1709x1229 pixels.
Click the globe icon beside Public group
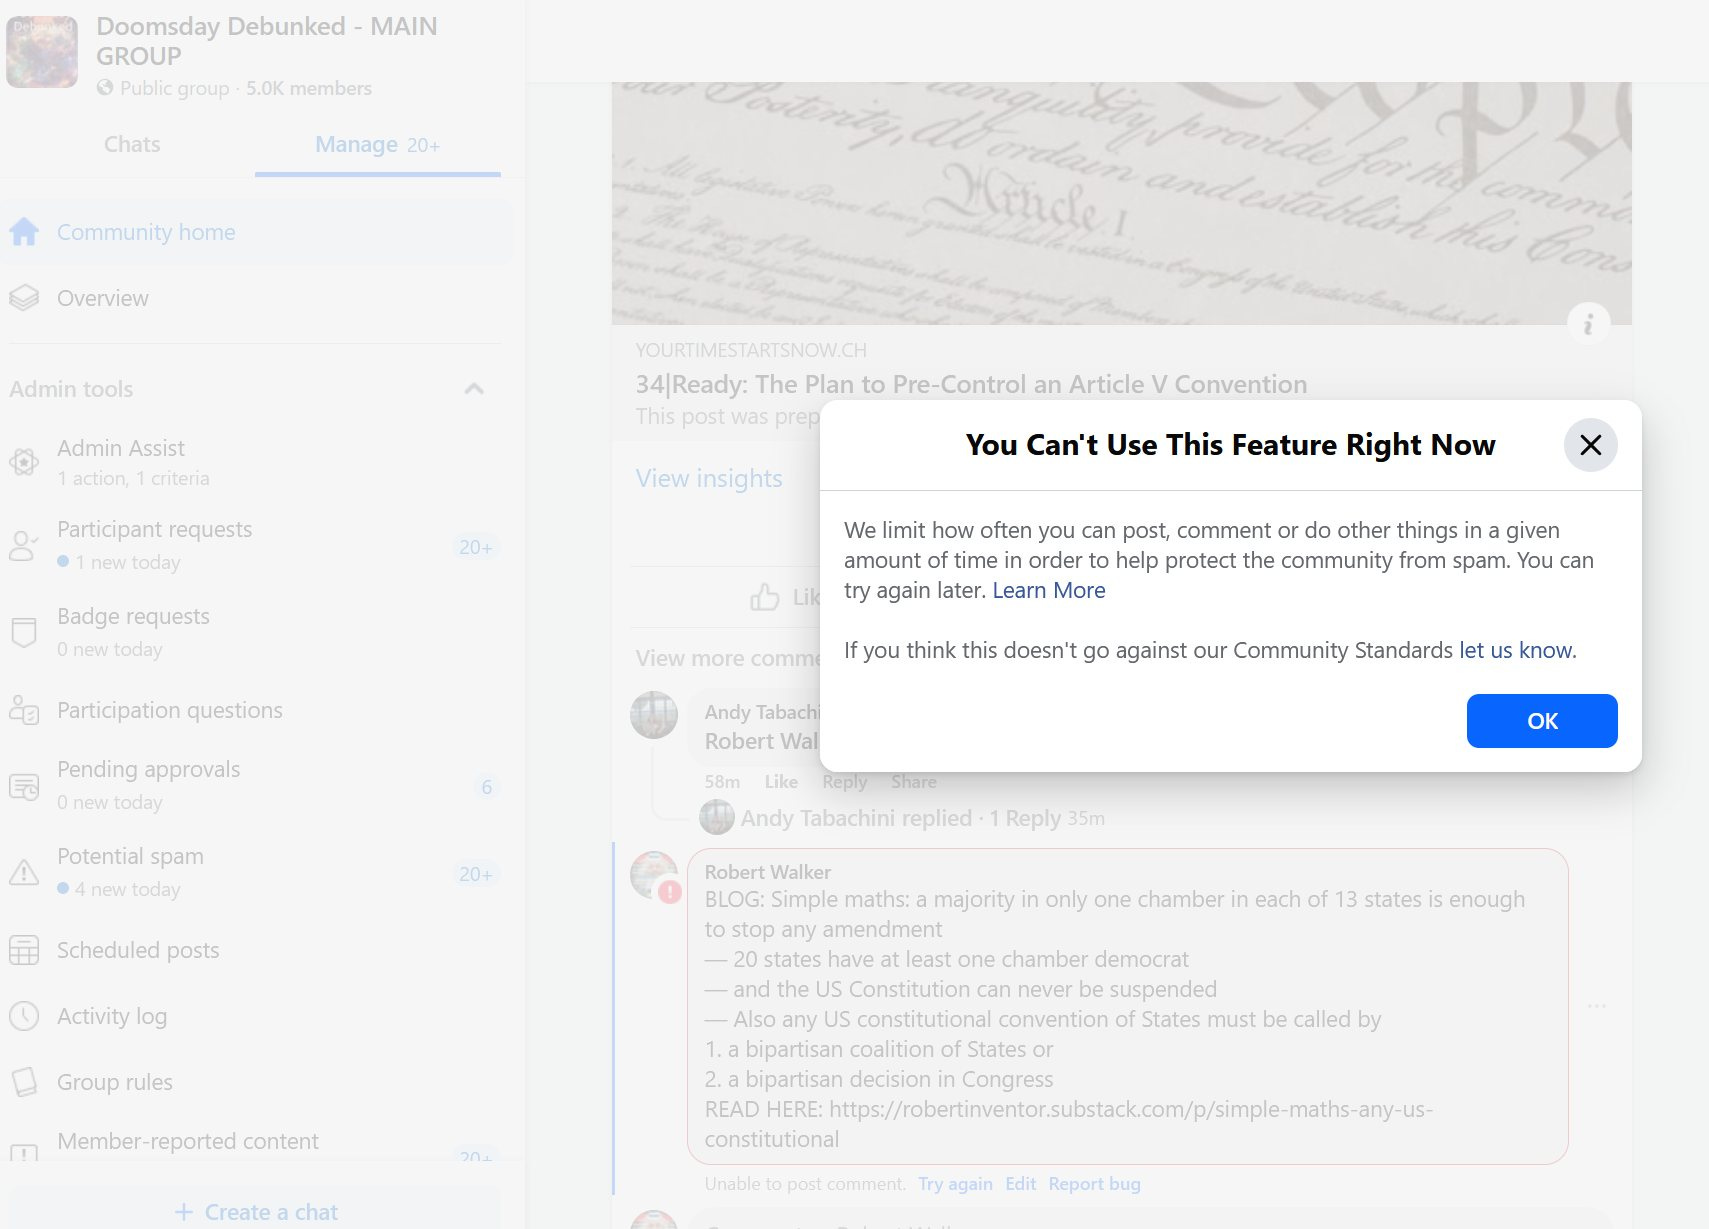pyautogui.click(x=105, y=88)
